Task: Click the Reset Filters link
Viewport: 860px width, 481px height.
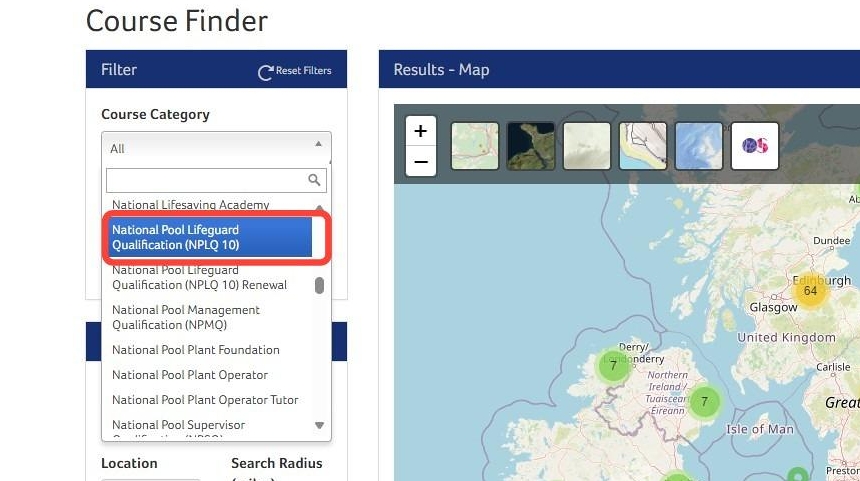Action: [x=295, y=71]
